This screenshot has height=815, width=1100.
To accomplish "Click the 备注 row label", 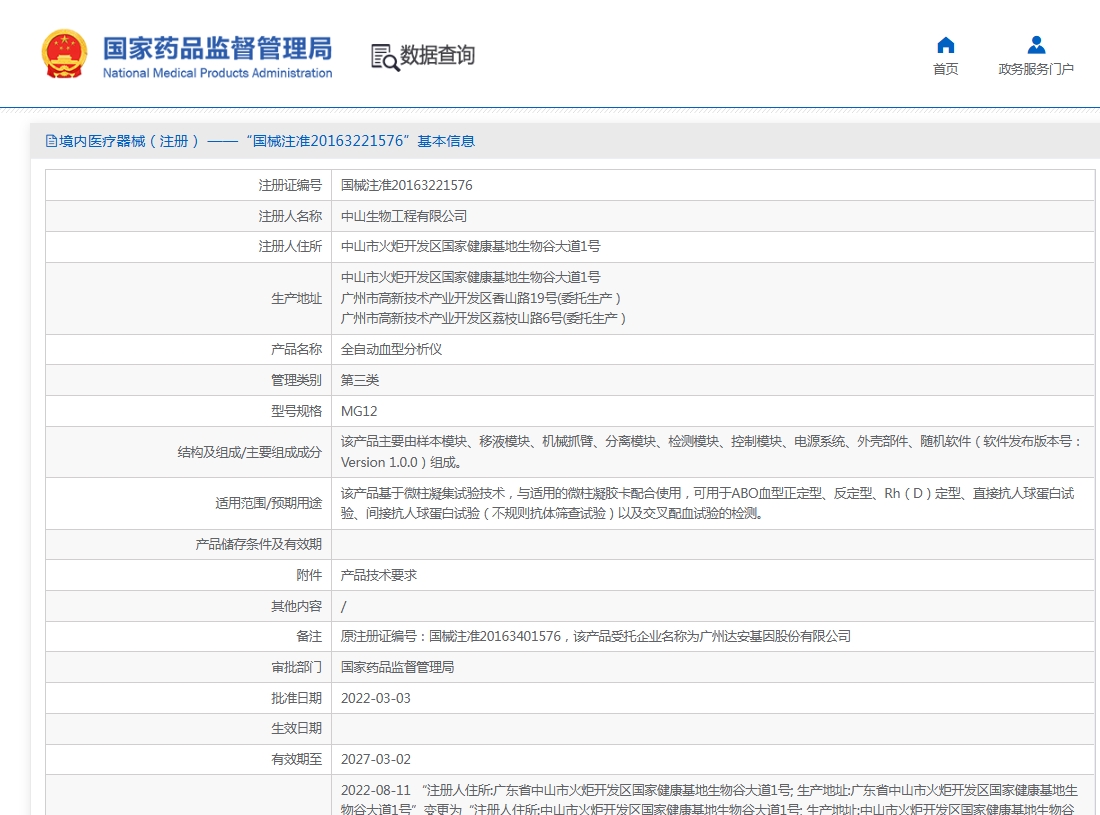I will coord(309,636).
